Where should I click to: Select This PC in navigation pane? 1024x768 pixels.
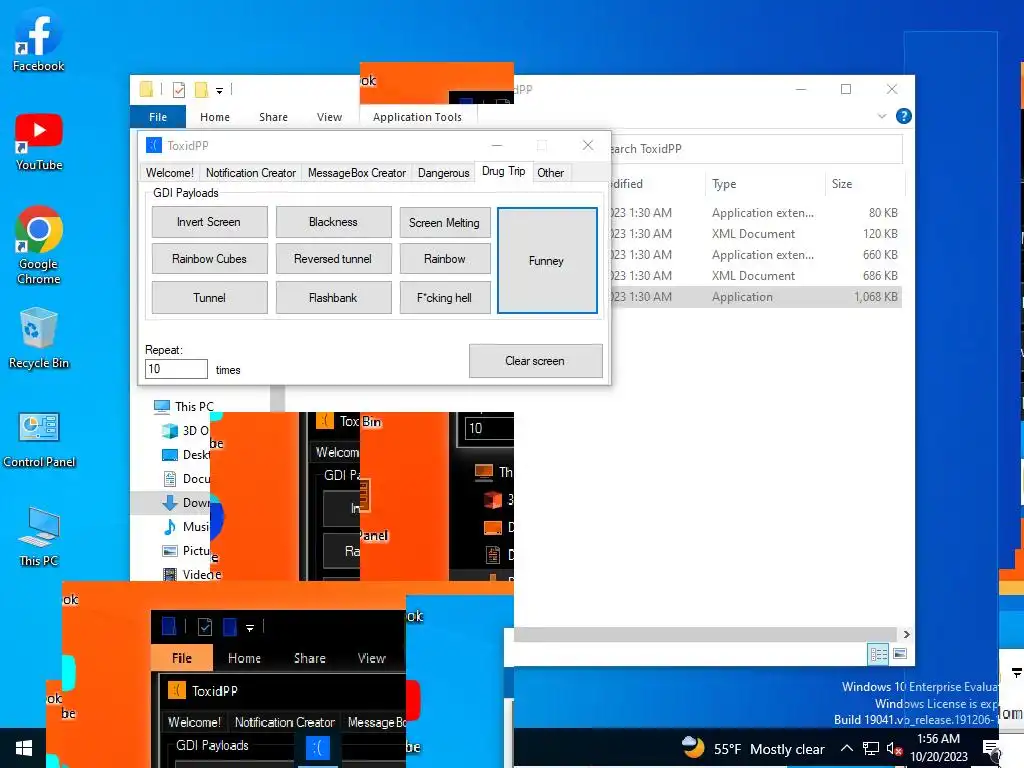pyautogui.click(x=184, y=406)
